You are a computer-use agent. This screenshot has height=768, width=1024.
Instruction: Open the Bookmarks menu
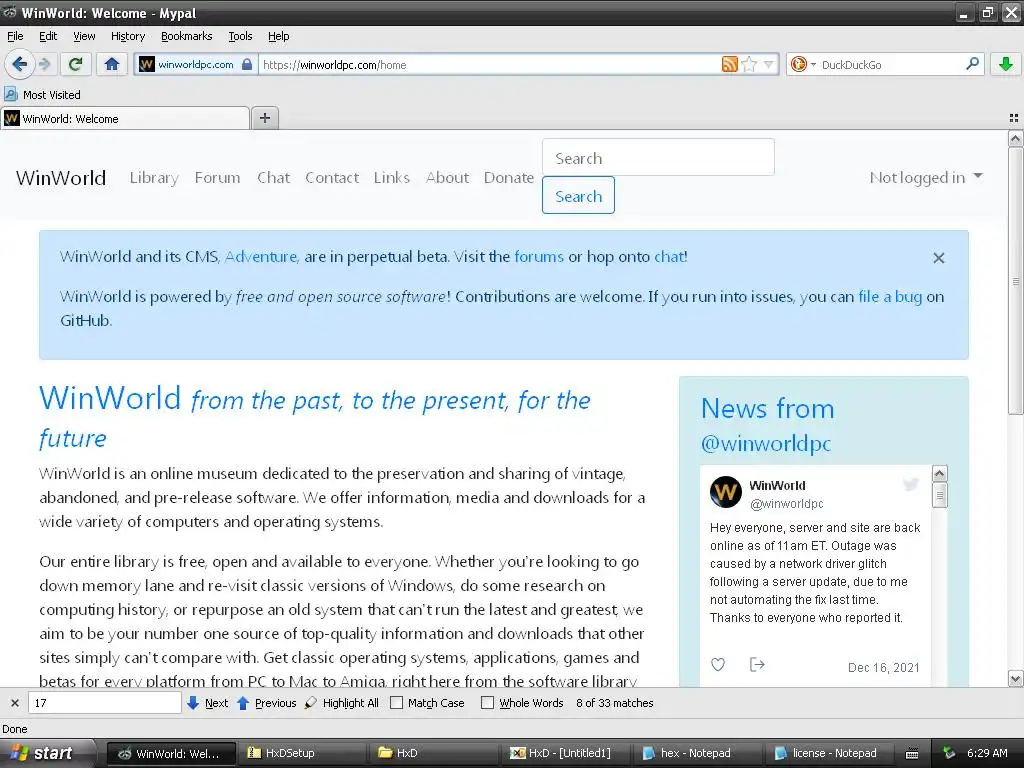[187, 36]
